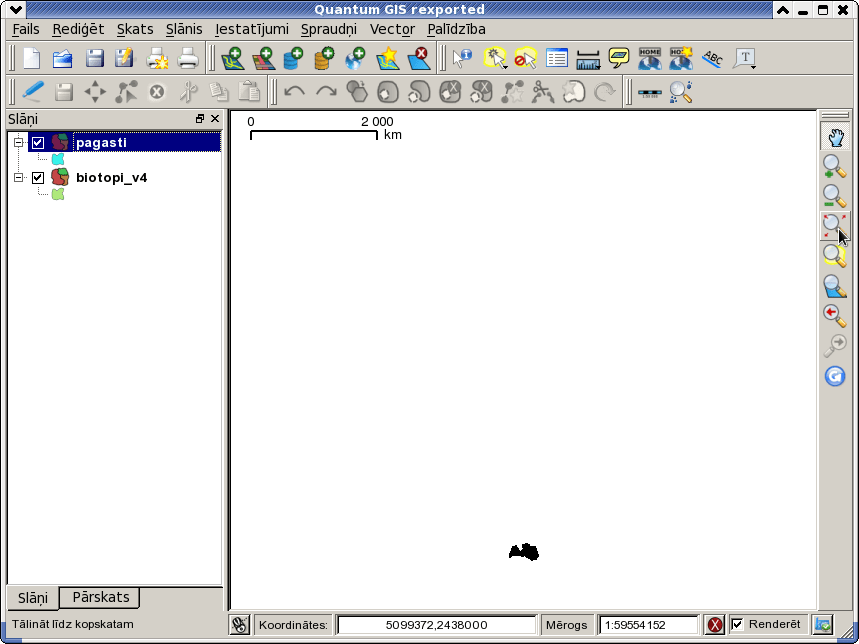Create a new project
Screen dimensions: 859x644
point(32,58)
